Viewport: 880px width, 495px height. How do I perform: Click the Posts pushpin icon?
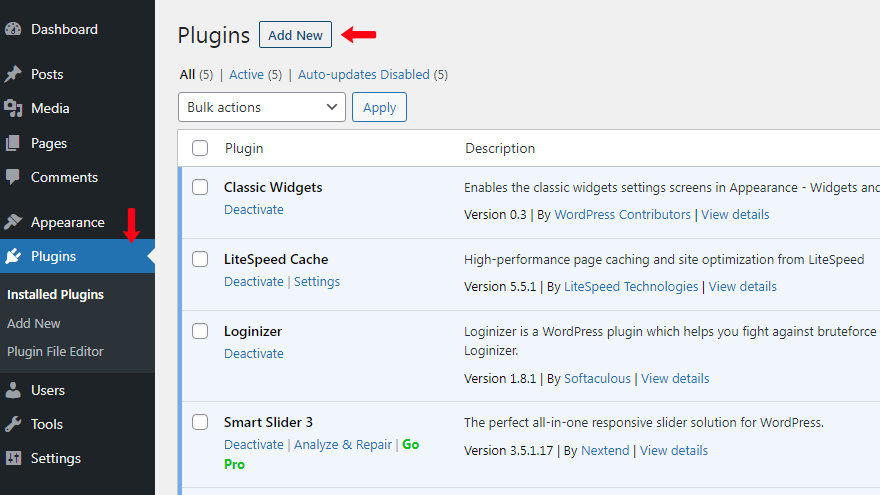coord(13,75)
